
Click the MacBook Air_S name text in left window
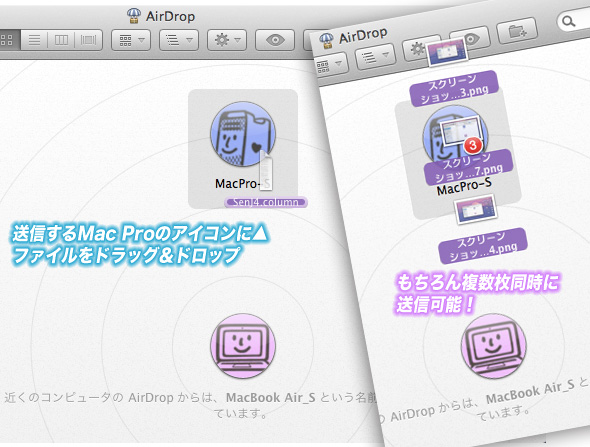[x=271, y=398]
